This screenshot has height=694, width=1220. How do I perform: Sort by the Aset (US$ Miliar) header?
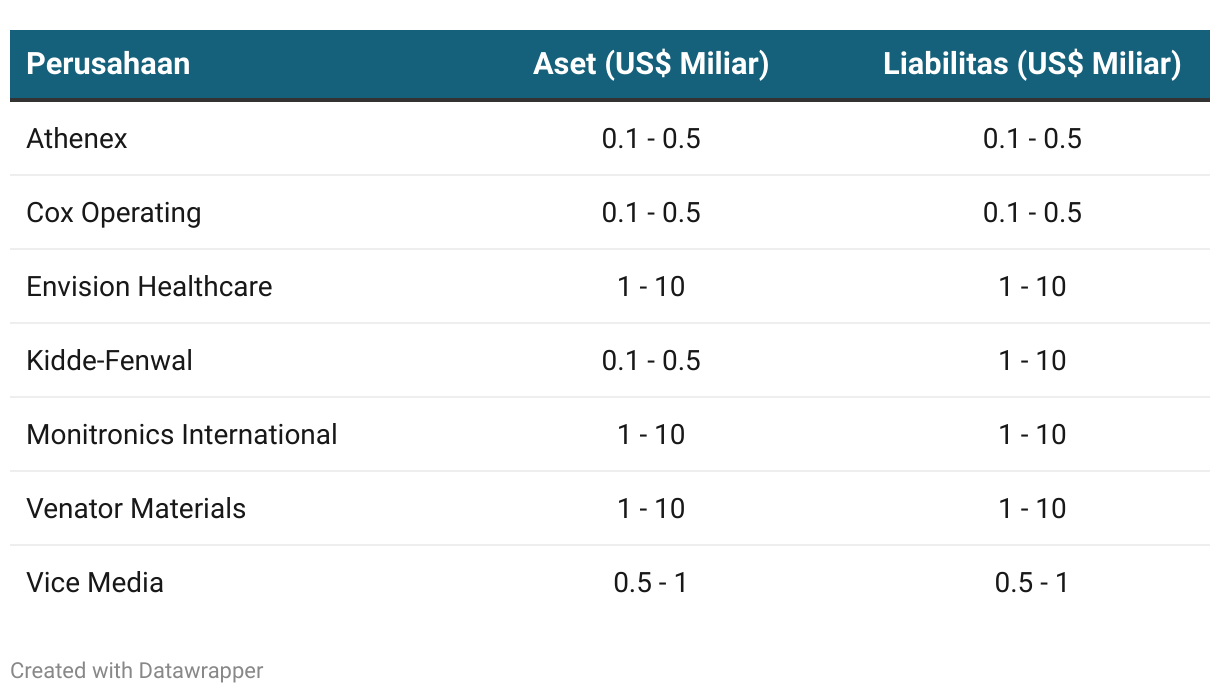pos(651,64)
